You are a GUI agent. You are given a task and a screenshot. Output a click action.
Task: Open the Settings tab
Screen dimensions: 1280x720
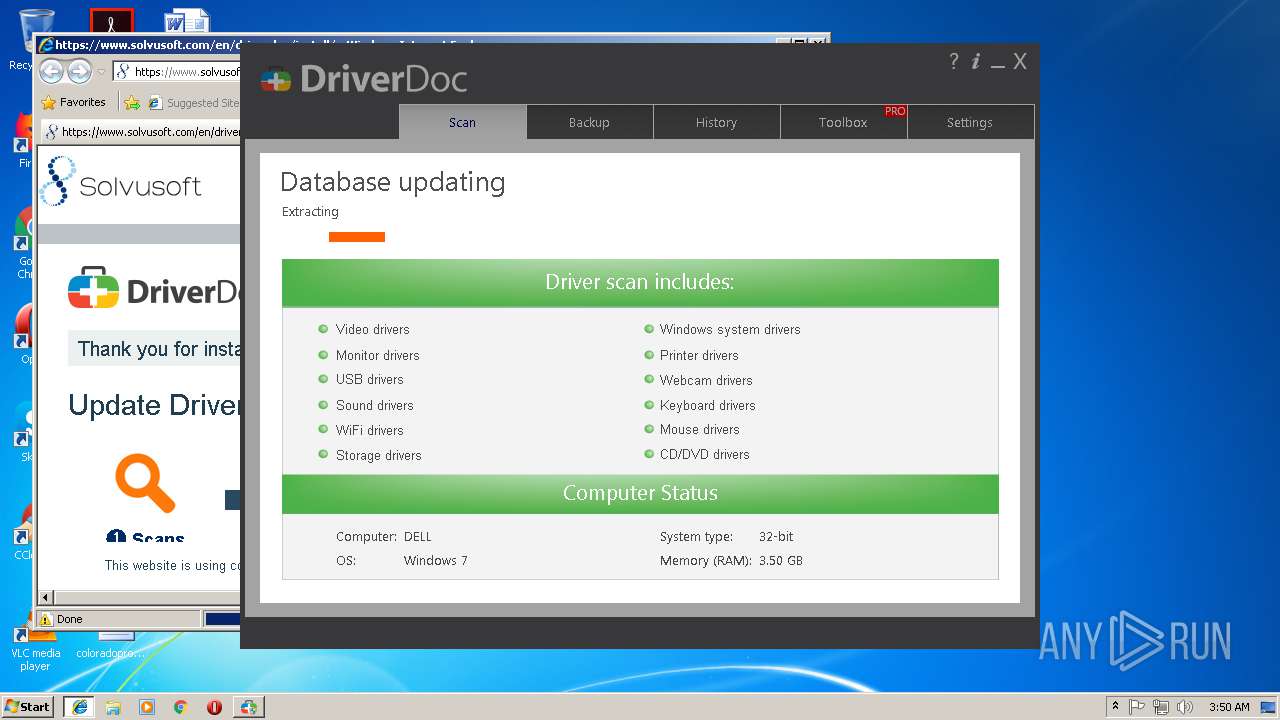(x=970, y=122)
